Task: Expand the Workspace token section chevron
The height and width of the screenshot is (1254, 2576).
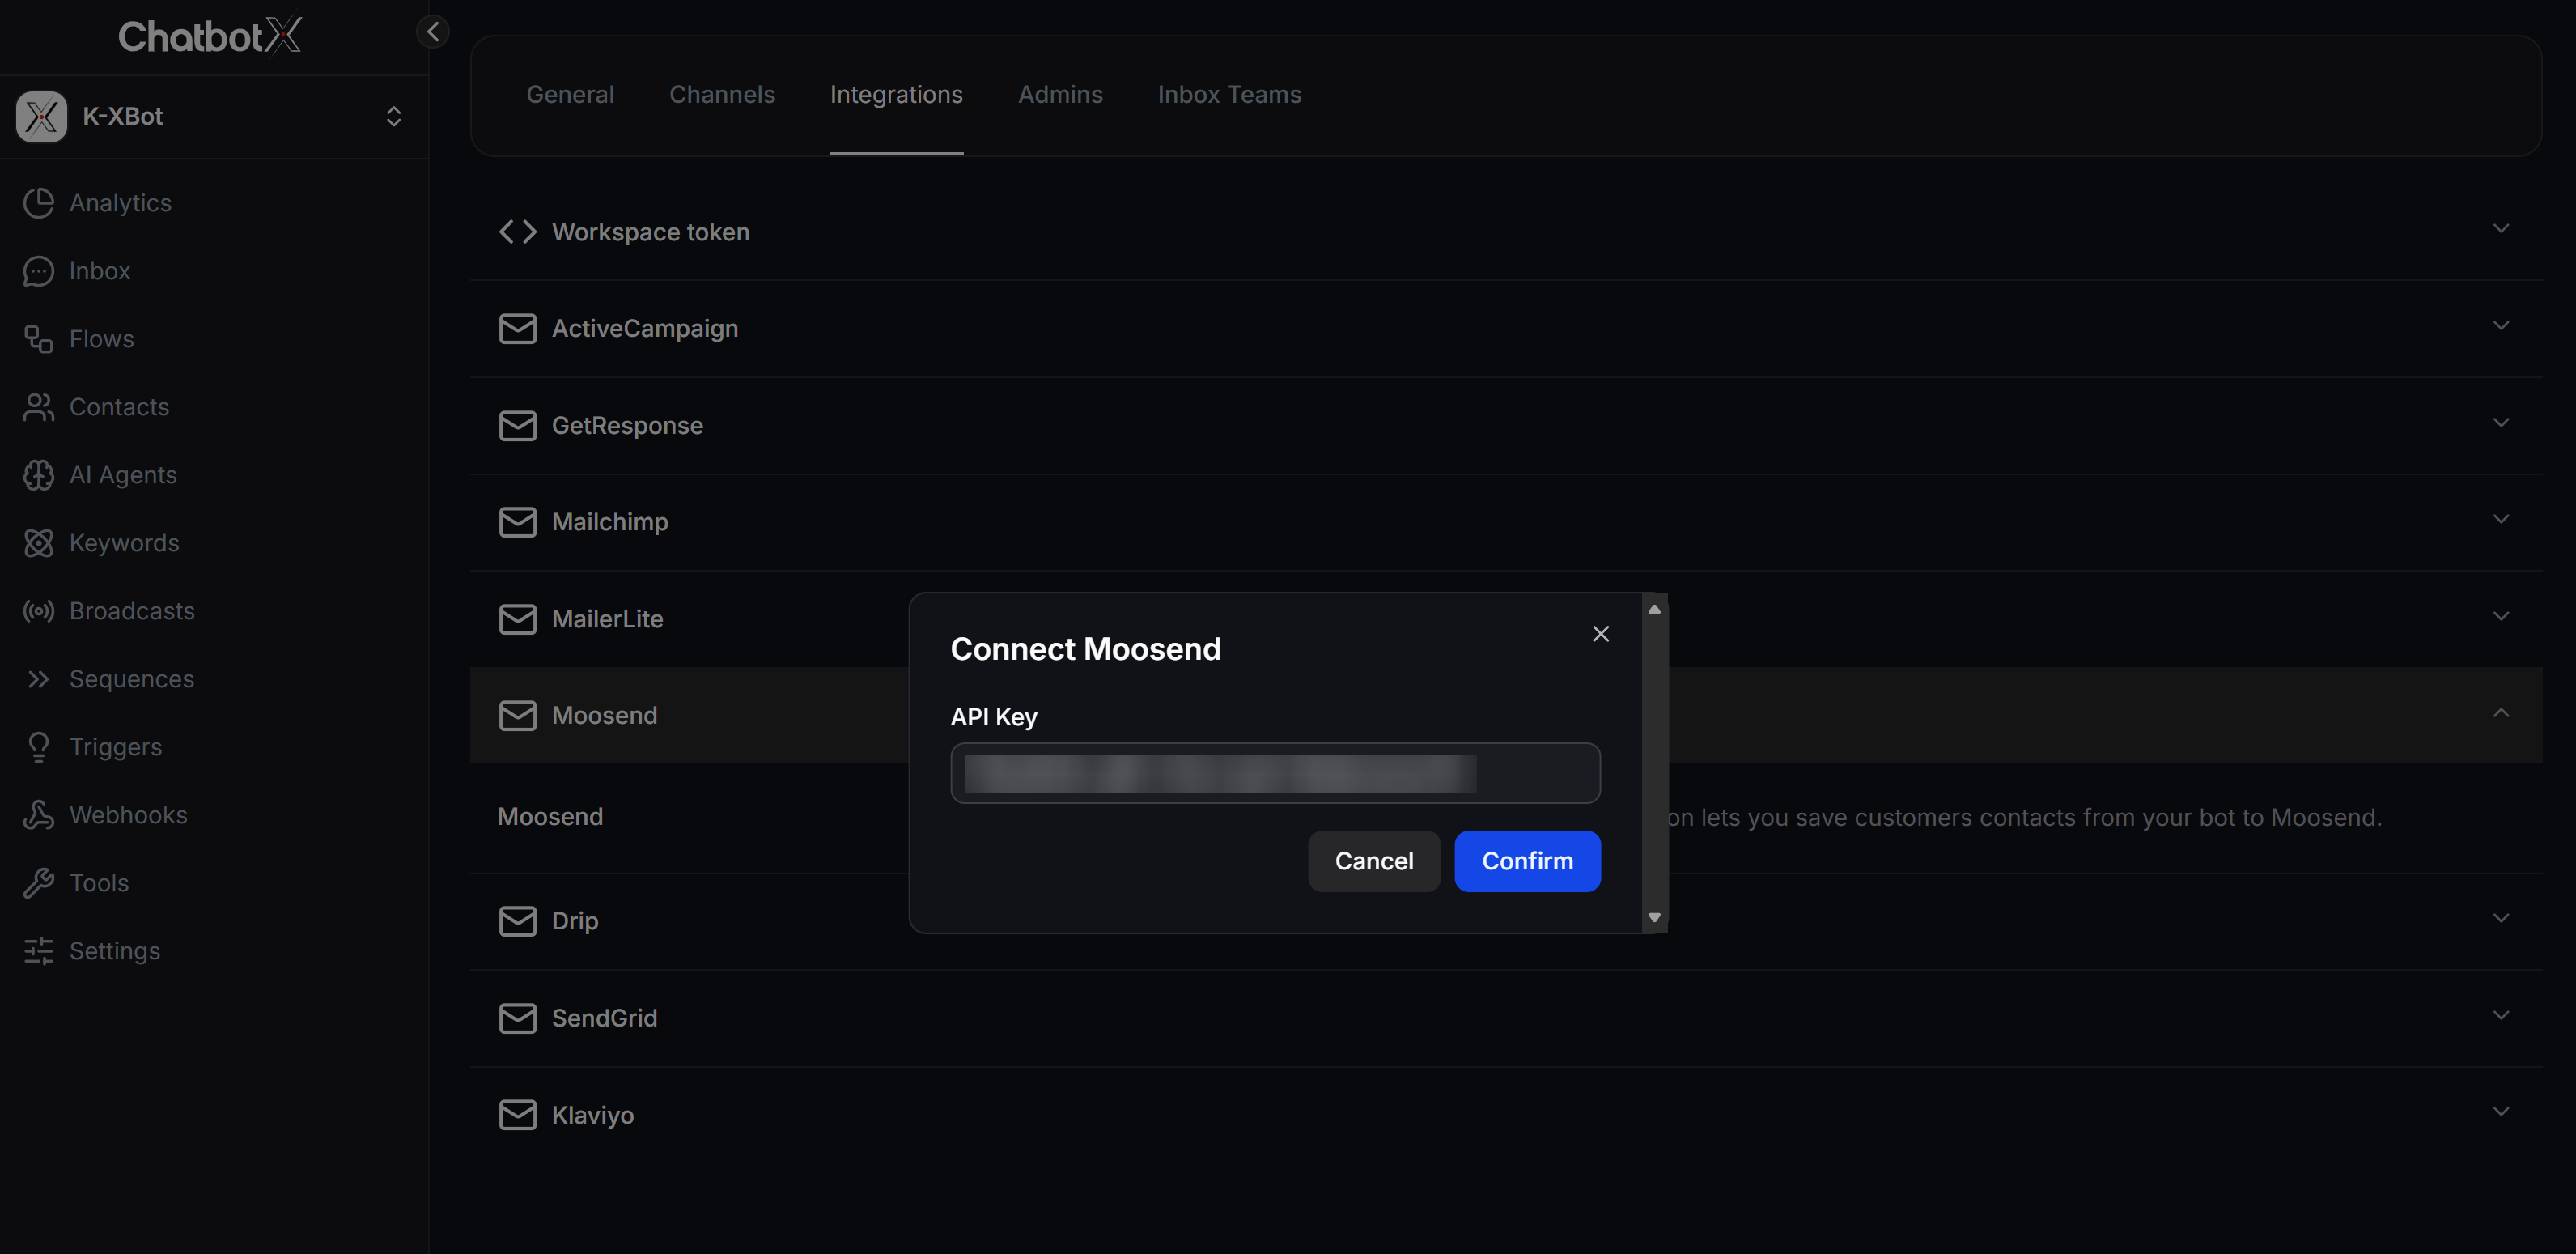Action: click(2501, 229)
